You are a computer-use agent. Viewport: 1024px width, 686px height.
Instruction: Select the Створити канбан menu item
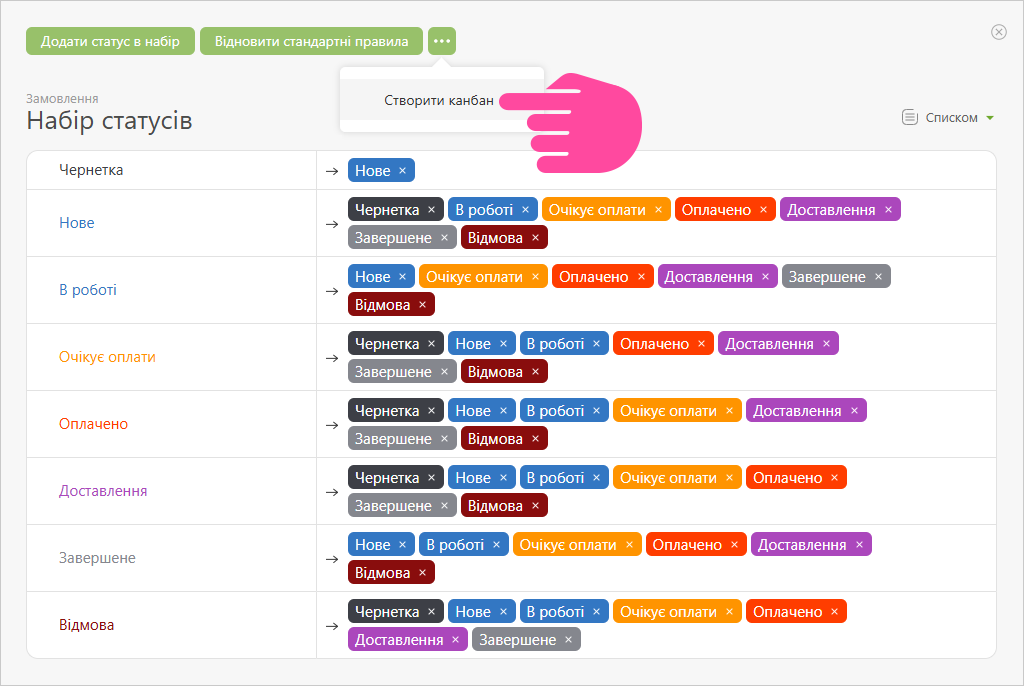pos(439,100)
